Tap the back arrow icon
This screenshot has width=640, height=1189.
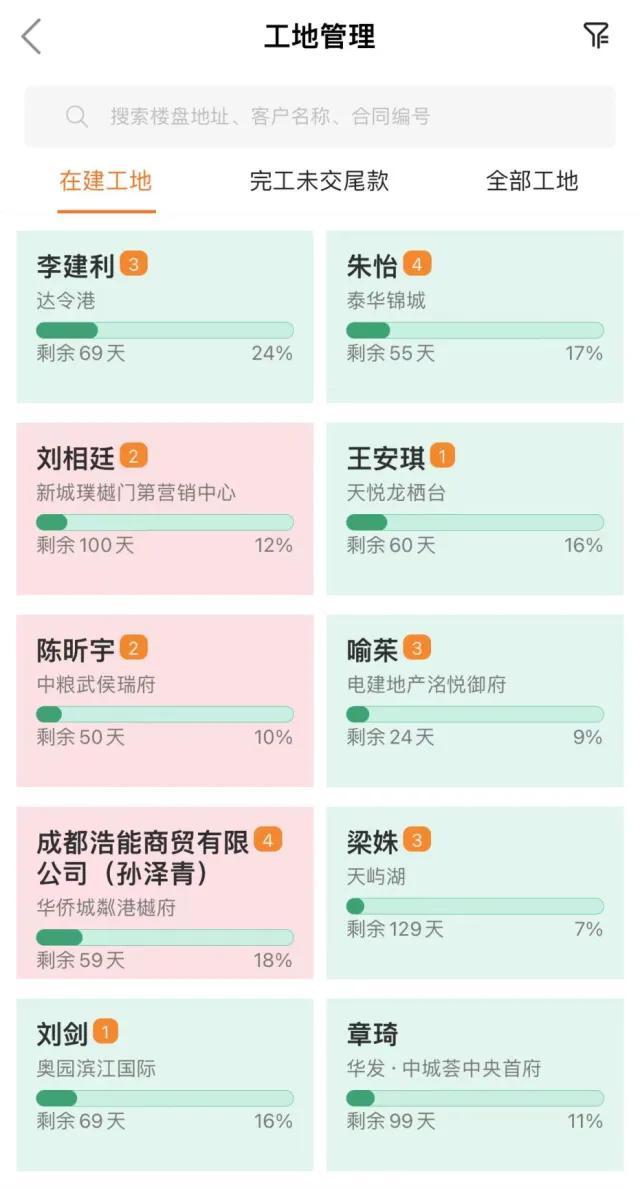31,36
